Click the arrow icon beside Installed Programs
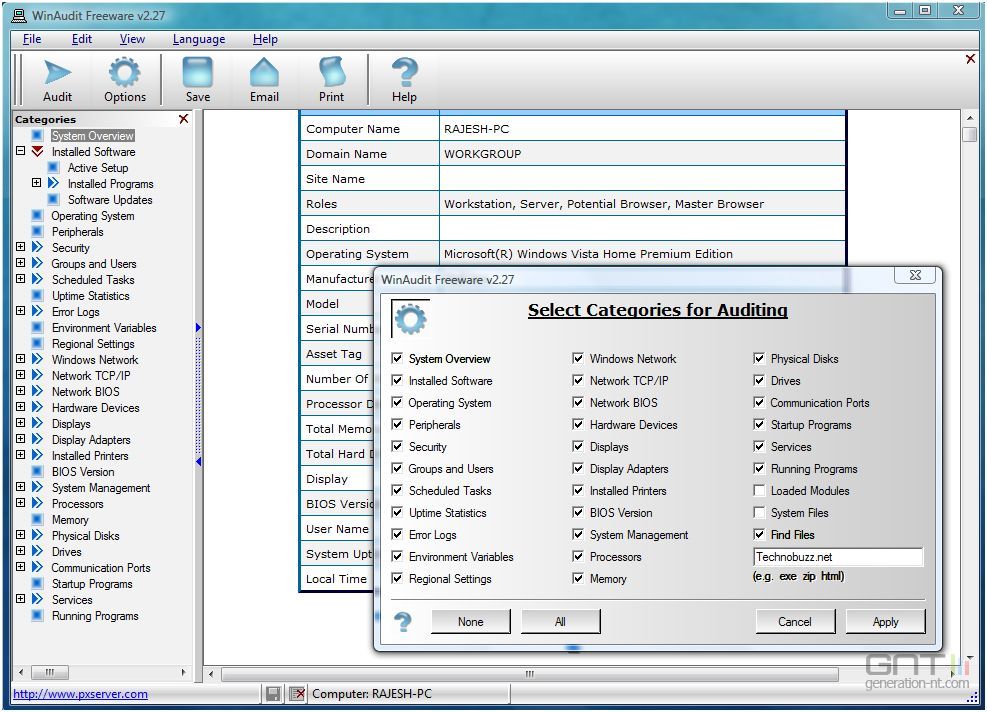987x712 pixels. [54, 183]
